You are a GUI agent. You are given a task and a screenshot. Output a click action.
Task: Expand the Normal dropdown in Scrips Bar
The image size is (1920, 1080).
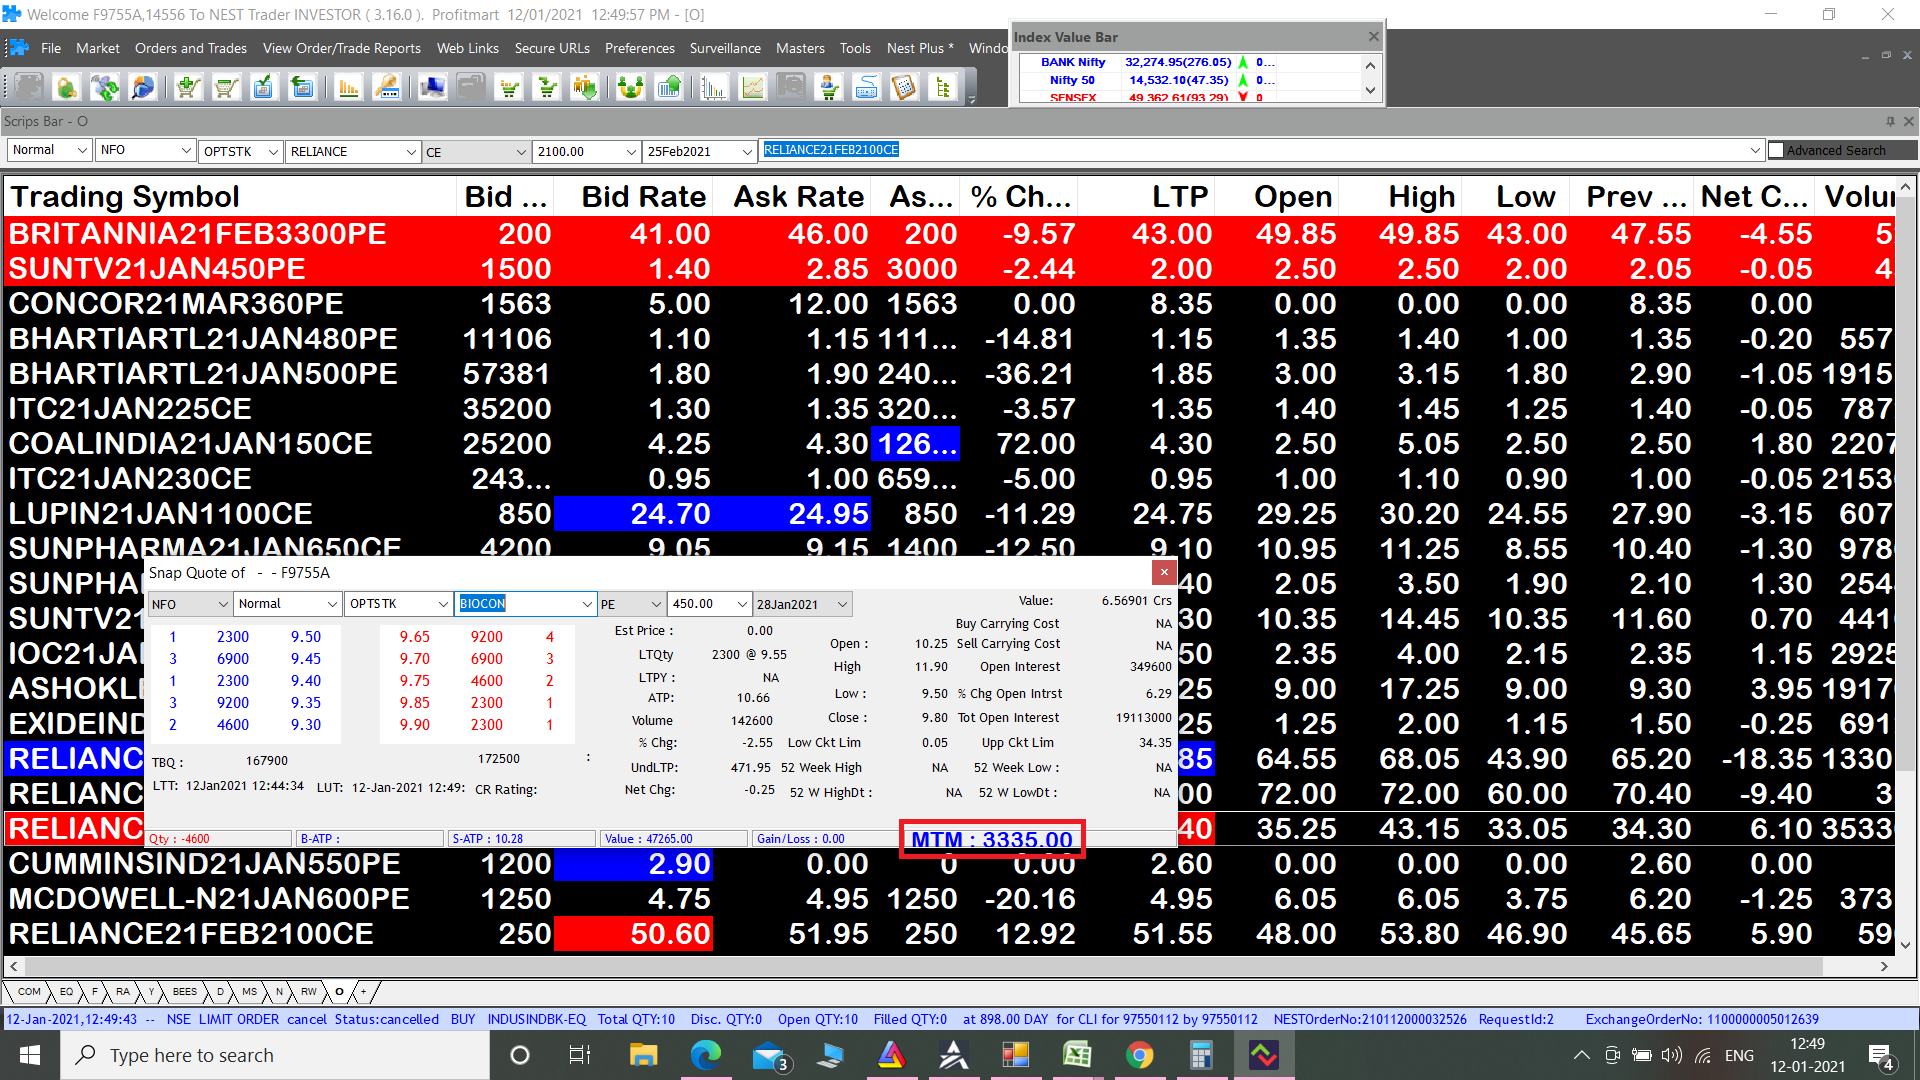click(x=82, y=150)
